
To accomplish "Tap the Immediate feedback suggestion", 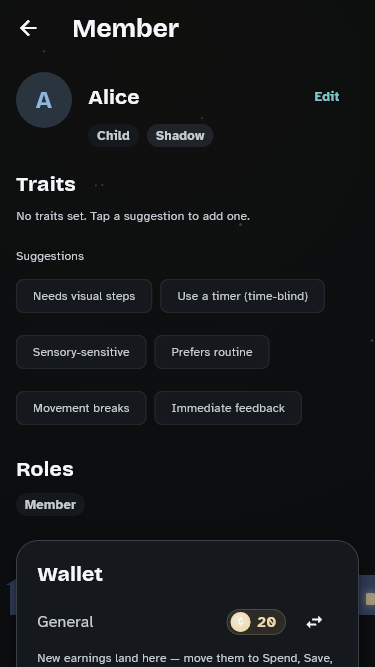I will [x=228, y=408].
